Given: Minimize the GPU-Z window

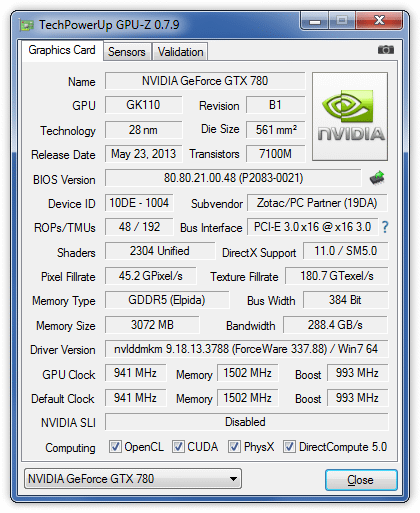Looking at the screenshot, I should tap(315, 21).
